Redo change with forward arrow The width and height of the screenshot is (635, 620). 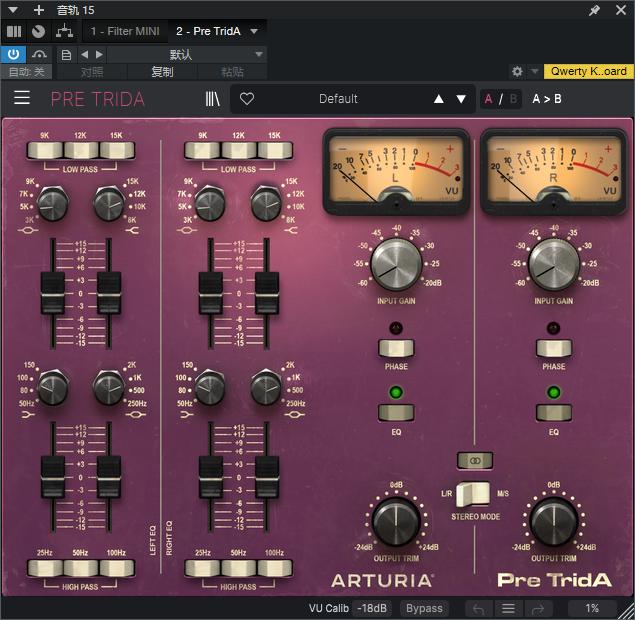[537, 609]
